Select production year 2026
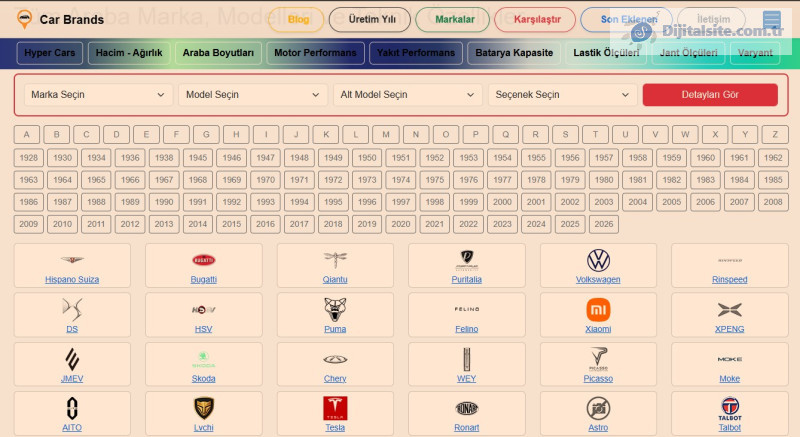This screenshot has height=437, width=800. click(x=604, y=224)
